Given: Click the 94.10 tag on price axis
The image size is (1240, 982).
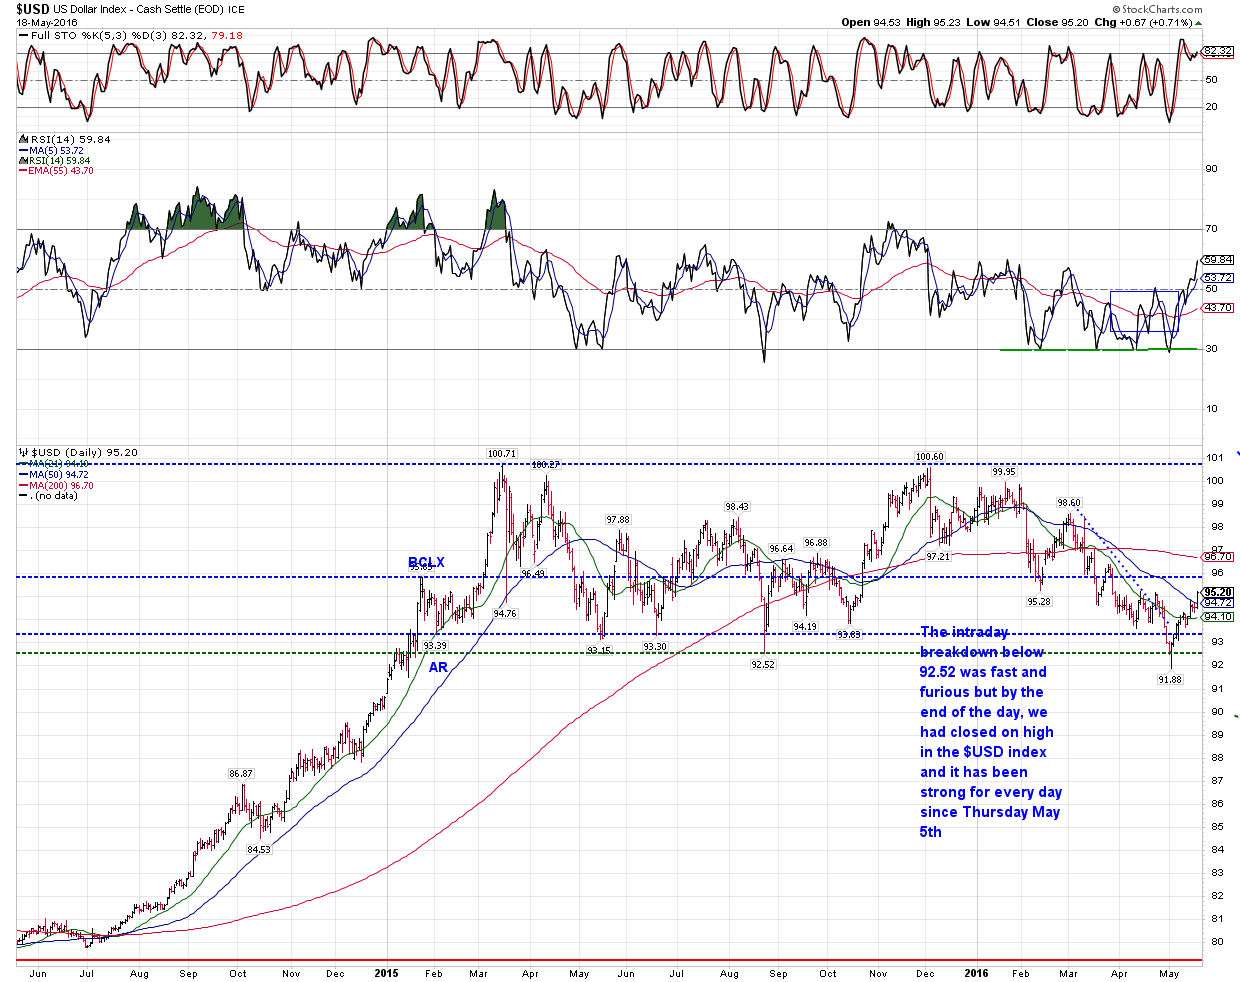Looking at the screenshot, I should click(x=1218, y=617).
